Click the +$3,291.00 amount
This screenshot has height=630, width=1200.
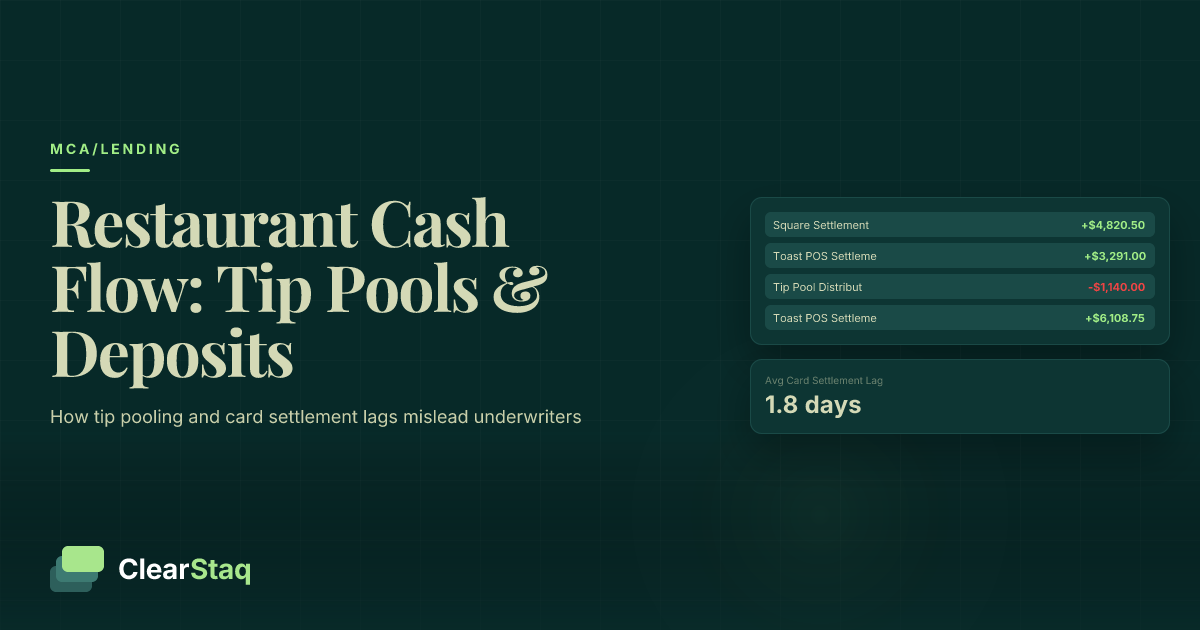(x=1115, y=256)
